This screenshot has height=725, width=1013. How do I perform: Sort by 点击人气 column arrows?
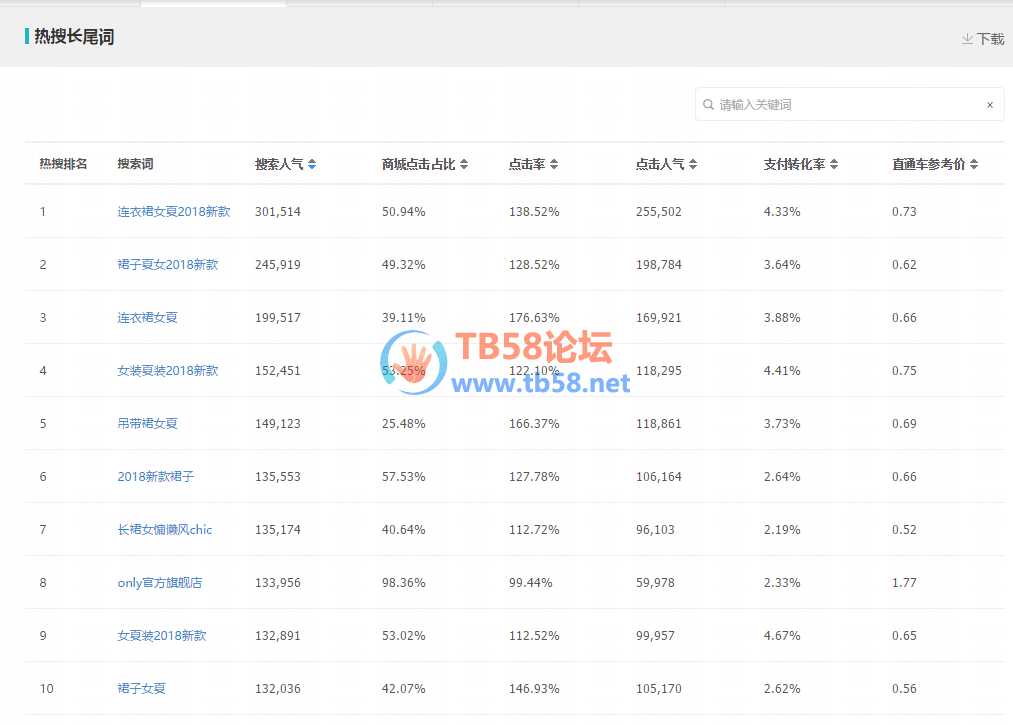(x=693, y=165)
